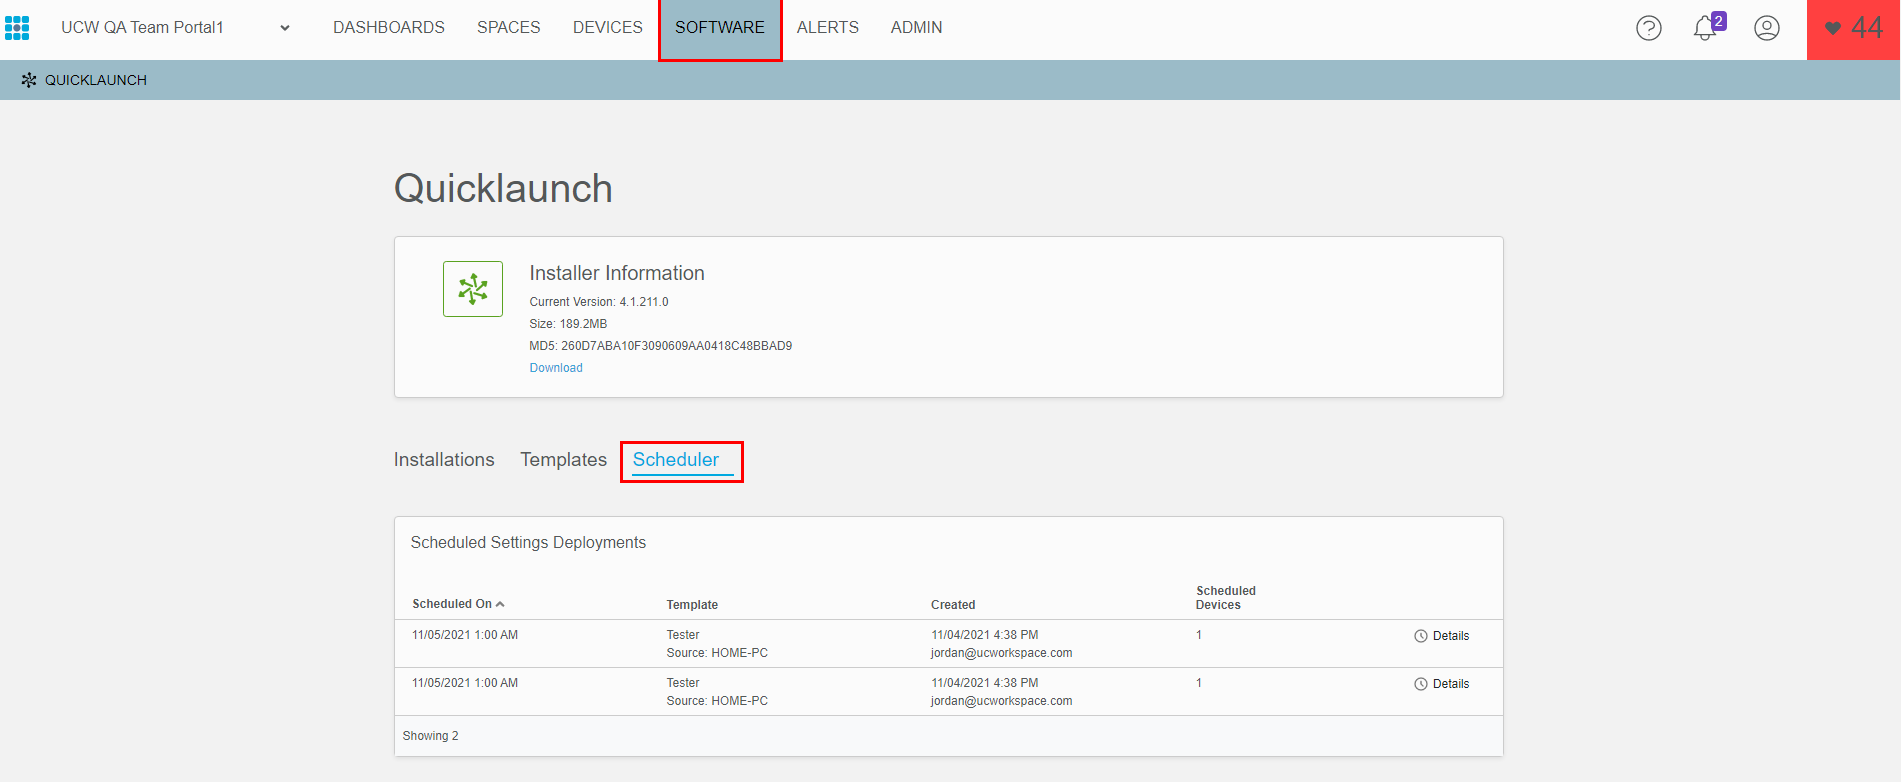Click the Current Version 4.1.211.0 text
Image resolution: width=1901 pixels, height=782 pixels.
coord(599,302)
